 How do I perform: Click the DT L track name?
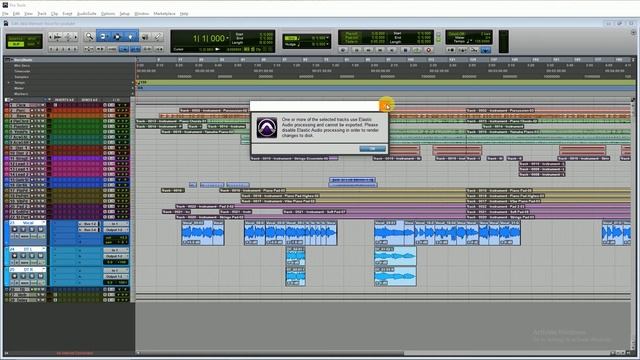tap(28, 249)
